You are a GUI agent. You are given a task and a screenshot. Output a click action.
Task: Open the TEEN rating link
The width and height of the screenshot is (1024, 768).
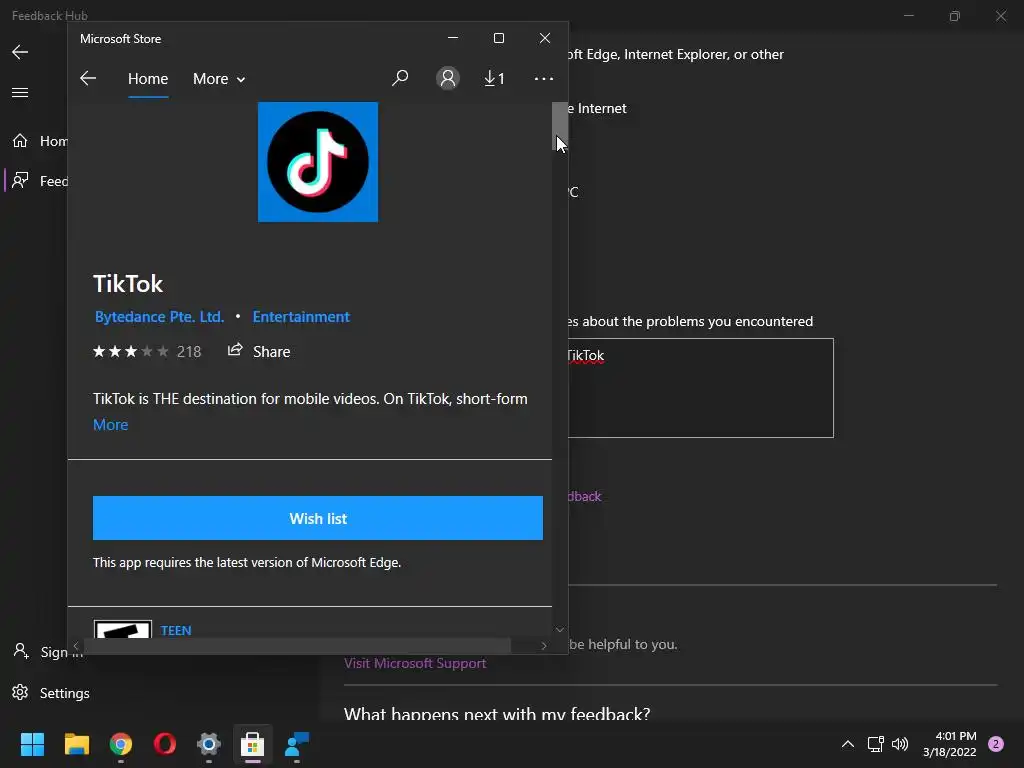coord(176,630)
